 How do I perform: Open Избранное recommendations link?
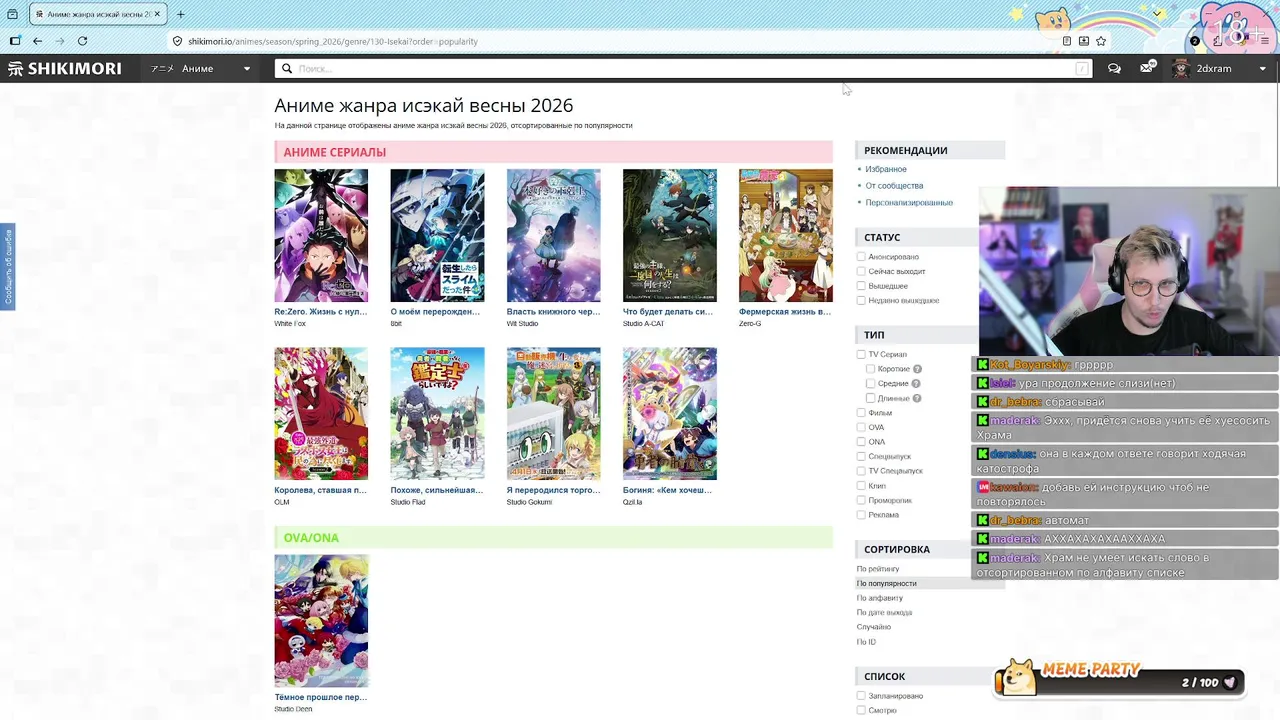click(886, 169)
